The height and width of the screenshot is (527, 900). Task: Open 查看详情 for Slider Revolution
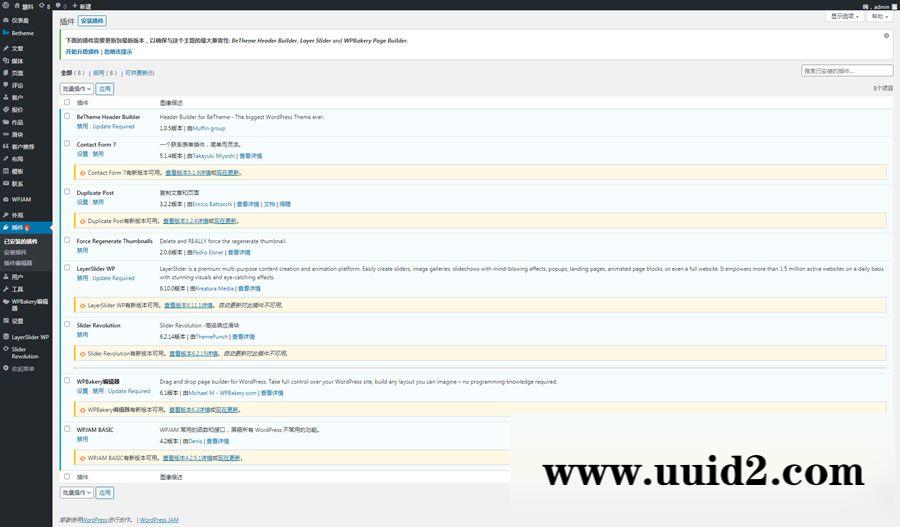coord(244,336)
